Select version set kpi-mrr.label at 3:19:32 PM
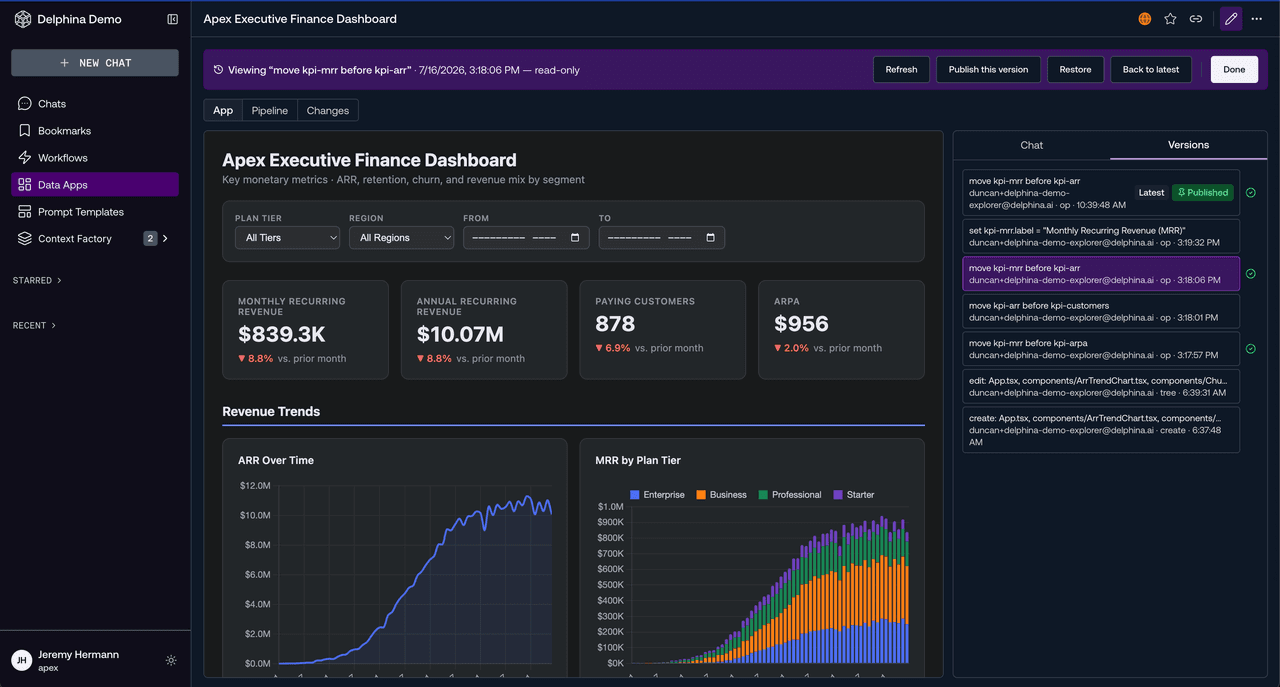The image size is (1280, 687). point(1101,236)
